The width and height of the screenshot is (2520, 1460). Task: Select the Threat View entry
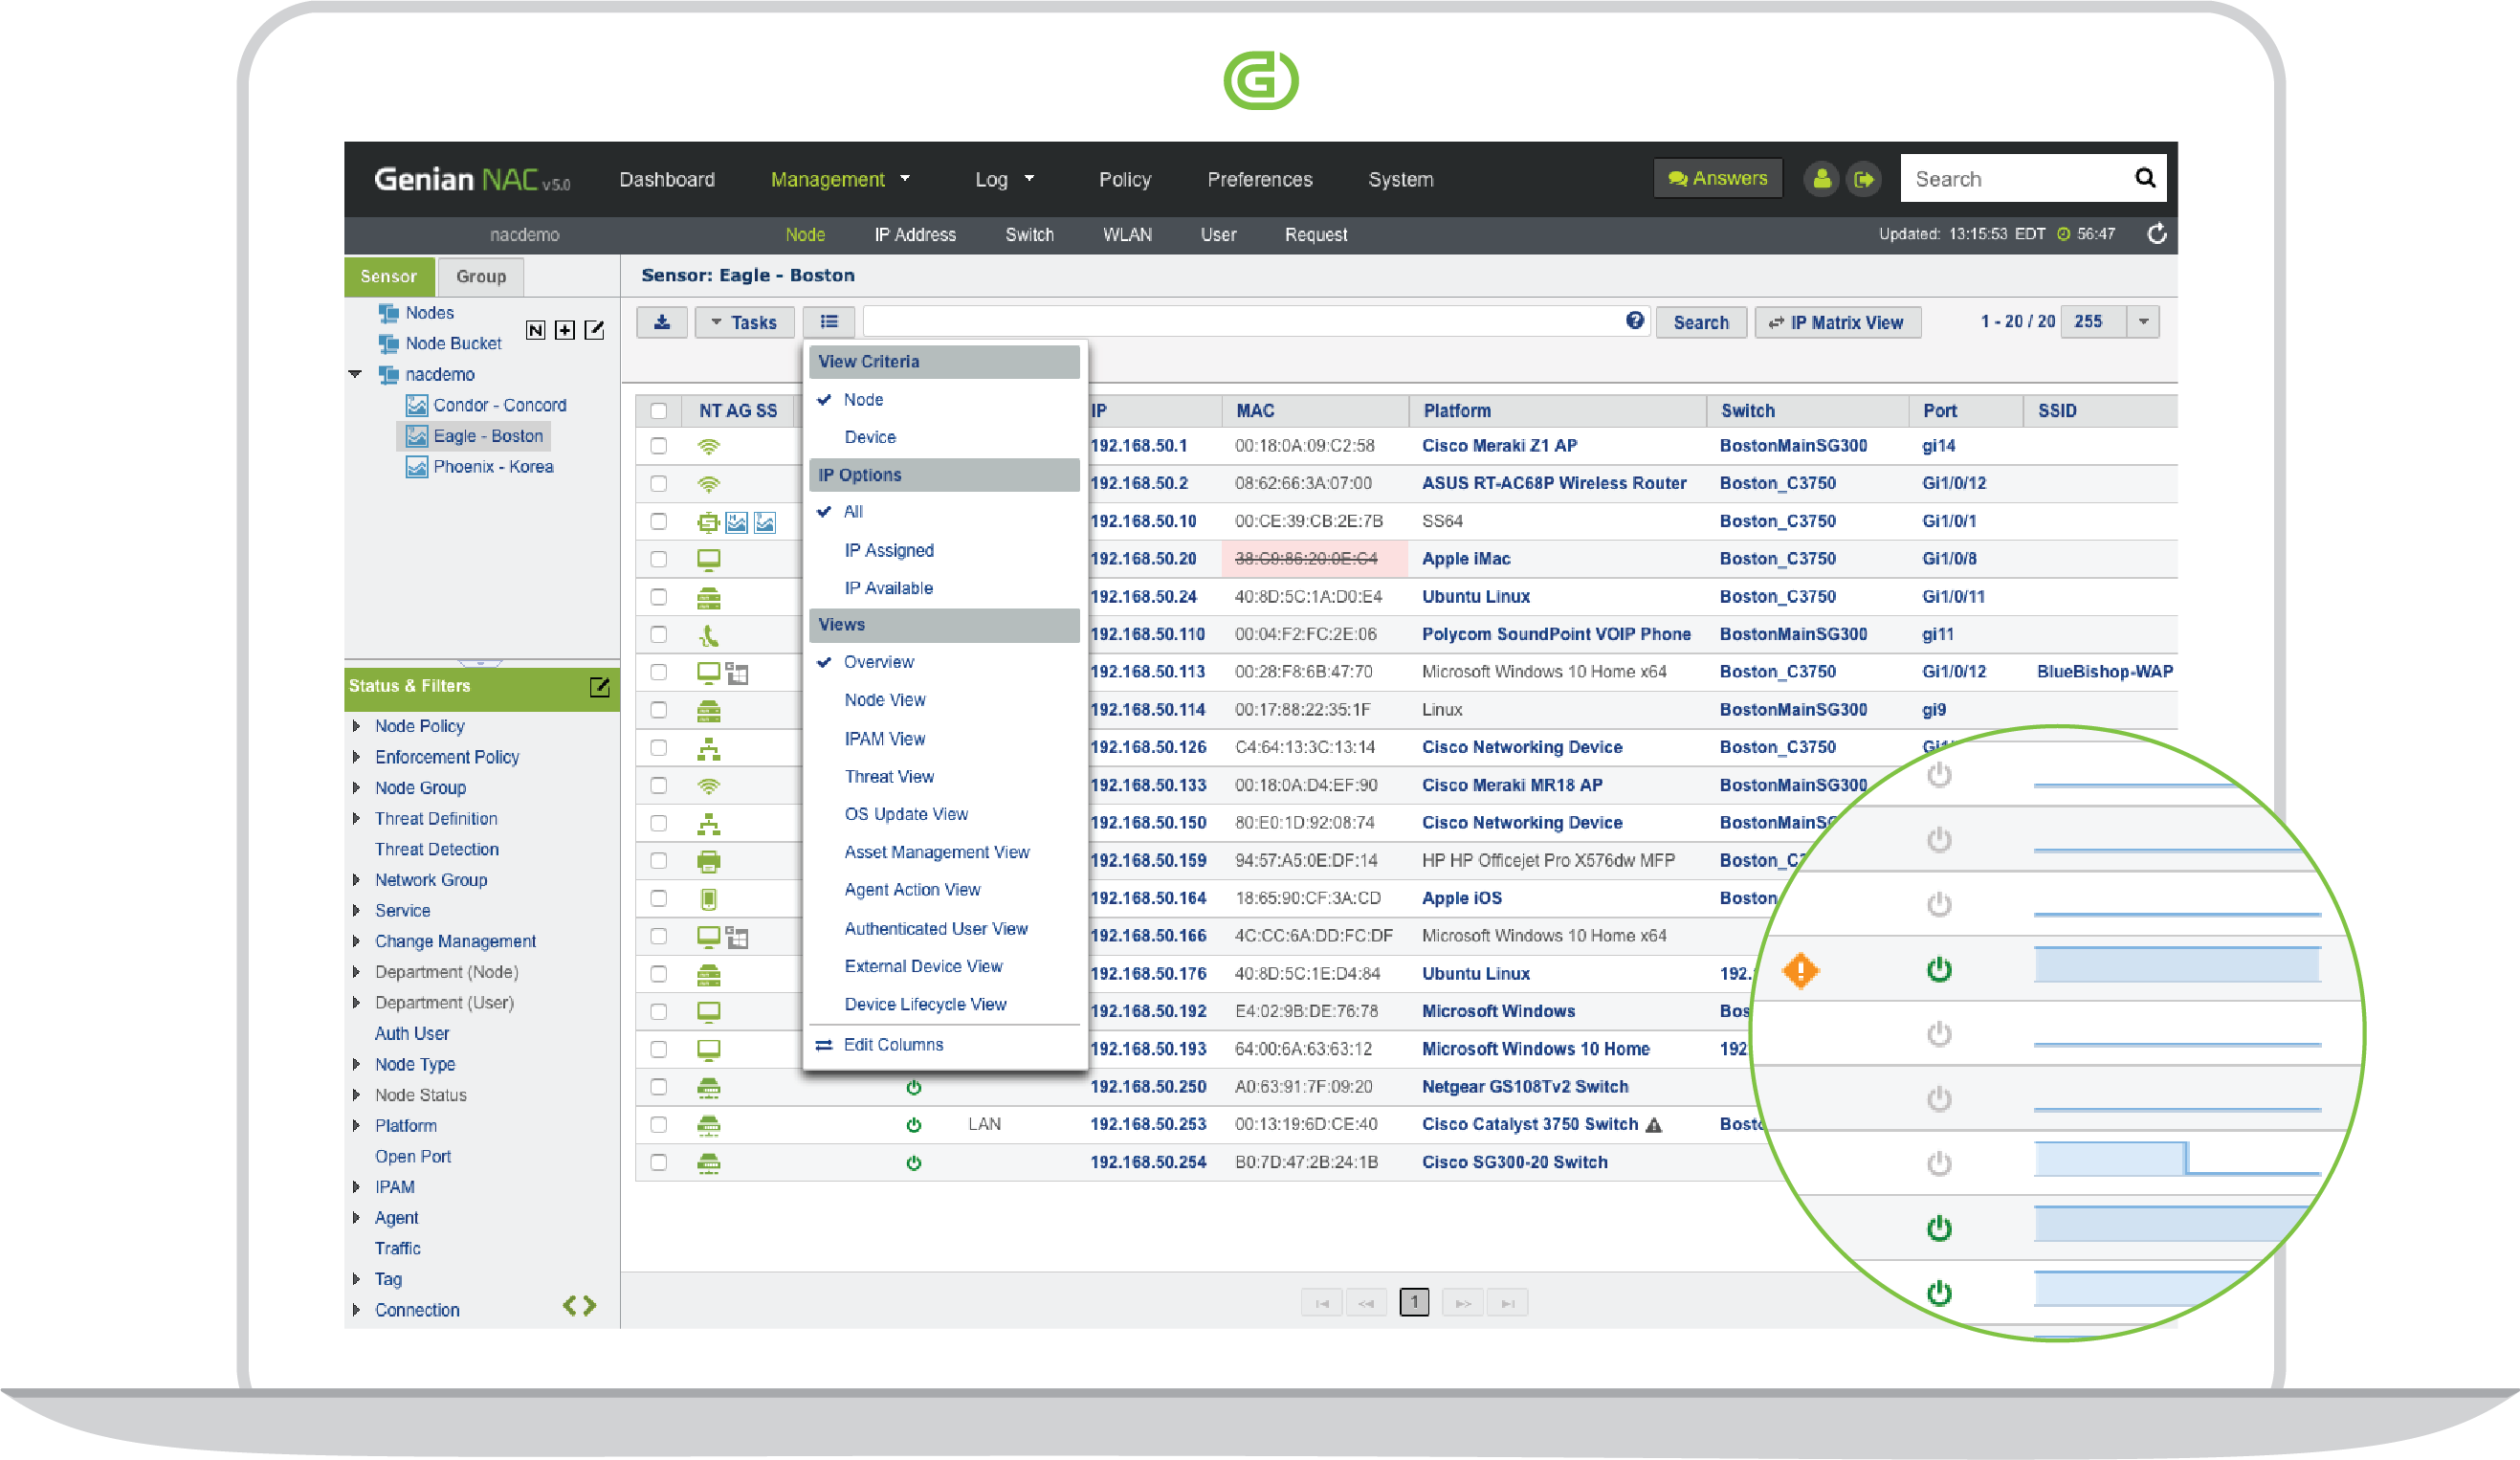pos(889,777)
